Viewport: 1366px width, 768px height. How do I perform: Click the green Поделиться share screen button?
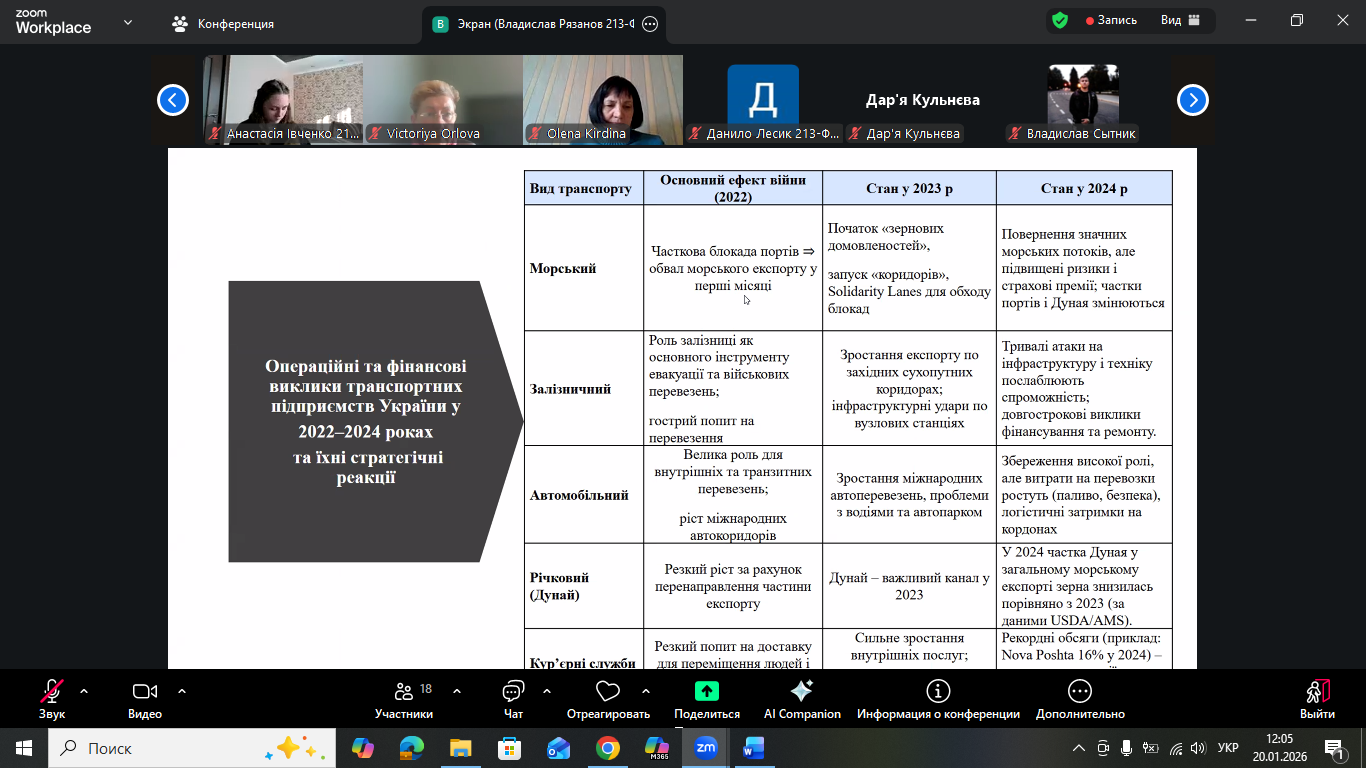[x=707, y=698]
